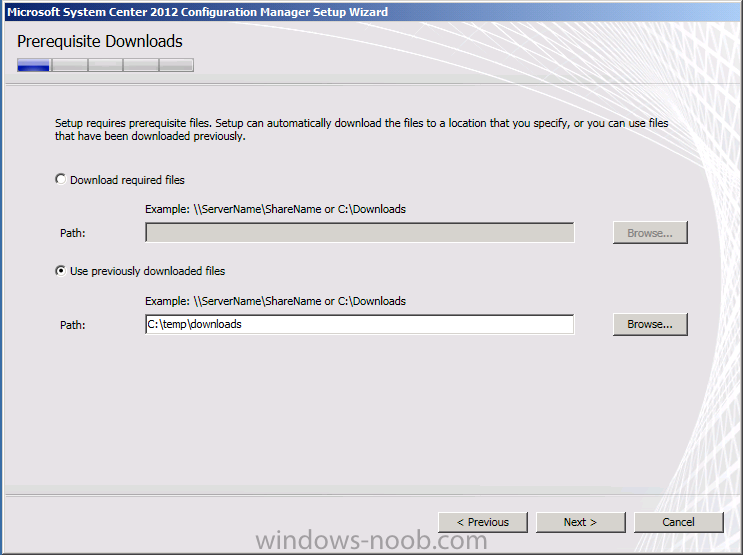Click the greyed-out Browse button for download path
Screen dimensions: 743x555
click(x=650, y=233)
